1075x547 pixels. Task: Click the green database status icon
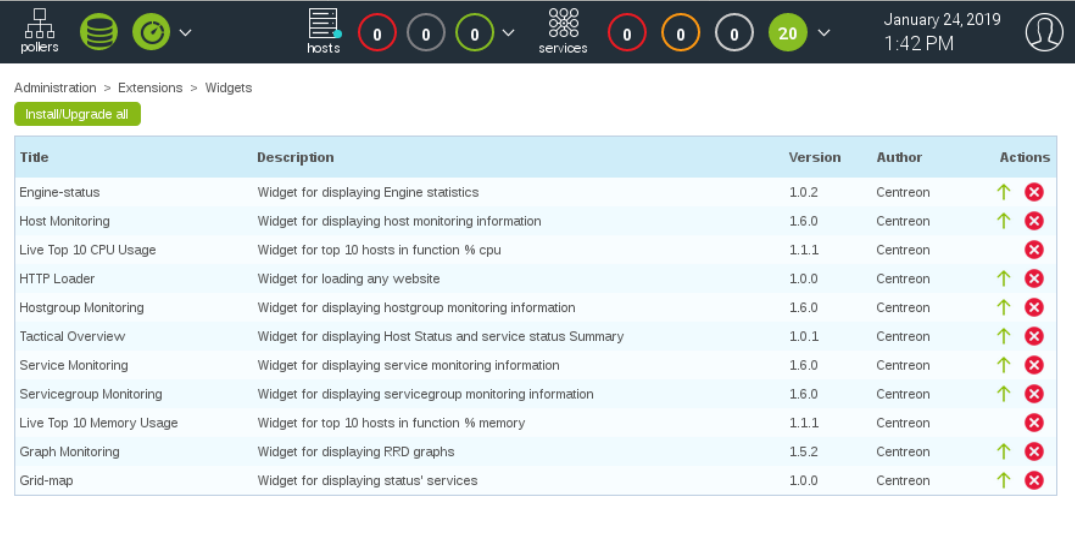point(98,32)
